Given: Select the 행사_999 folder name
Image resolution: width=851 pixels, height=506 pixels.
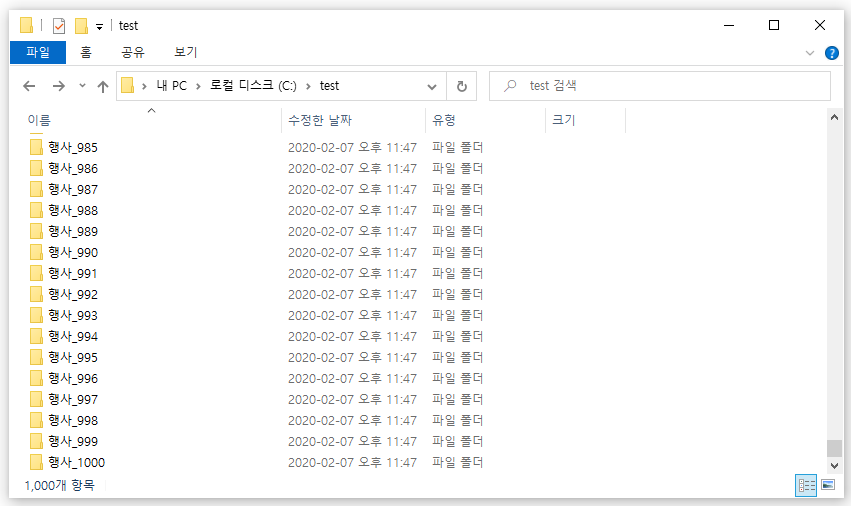Looking at the screenshot, I should 73,441.
